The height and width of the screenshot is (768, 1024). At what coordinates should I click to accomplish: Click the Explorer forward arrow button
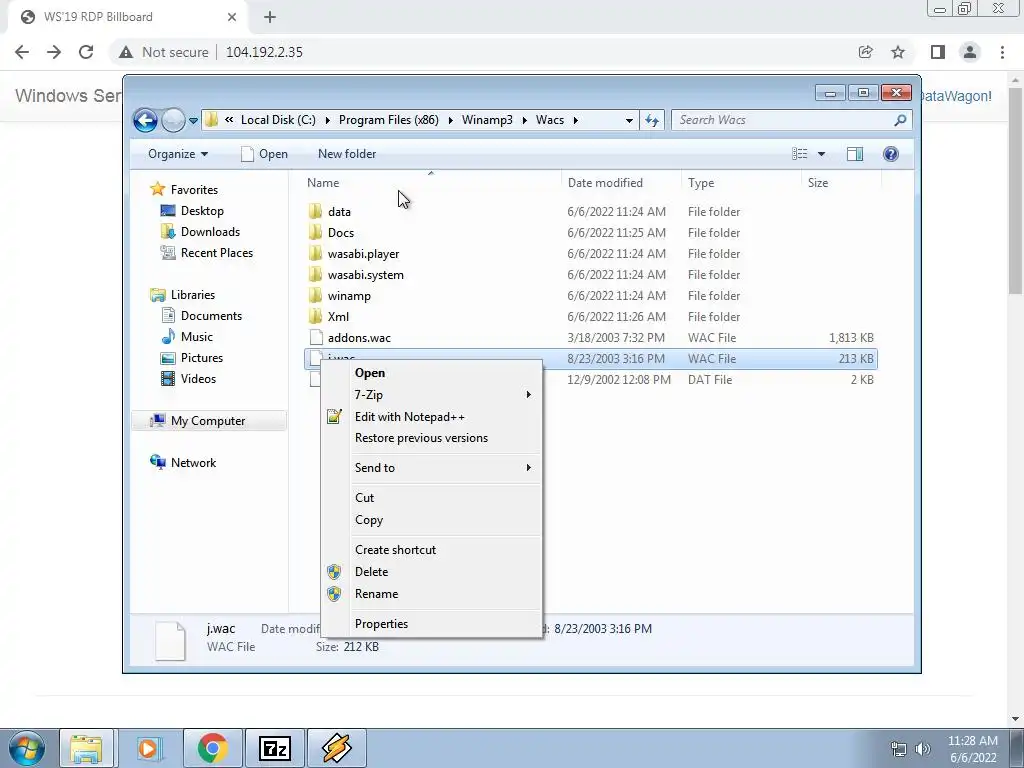point(173,120)
